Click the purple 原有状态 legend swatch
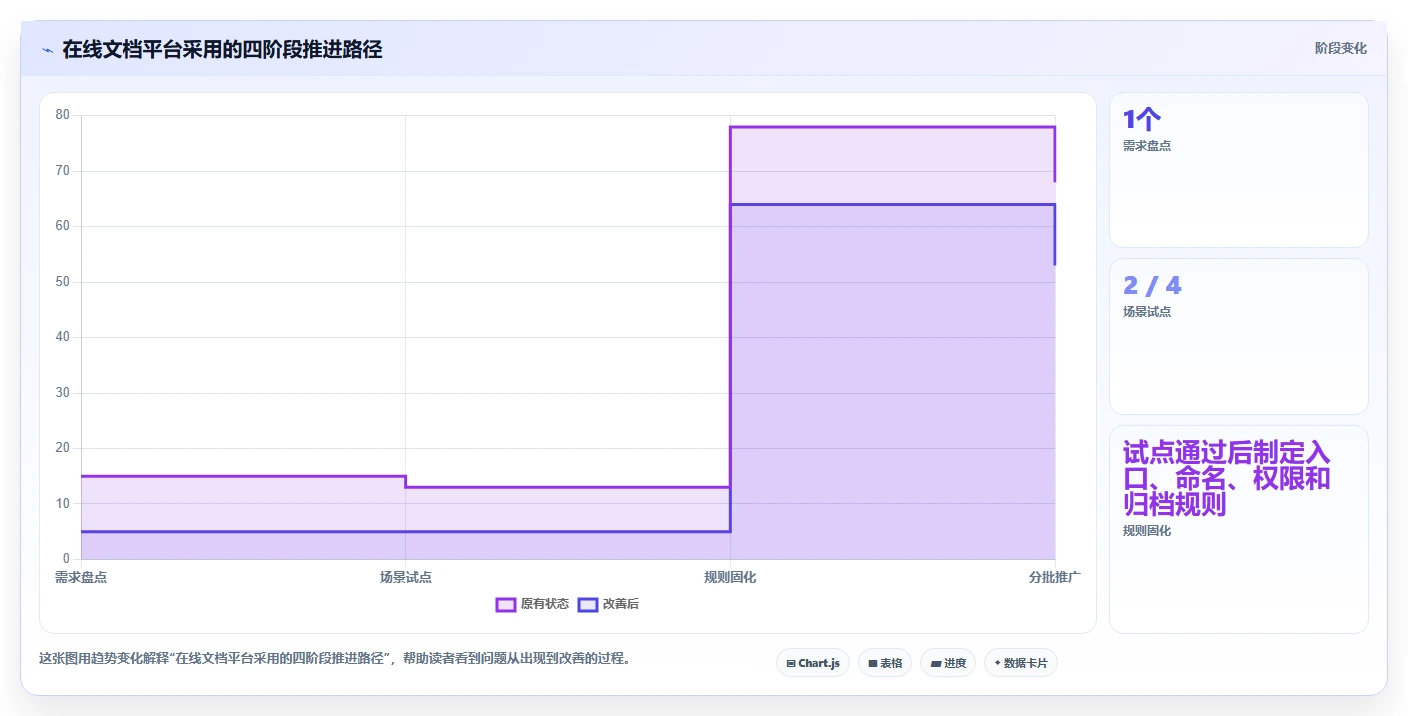The width and height of the screenshot is (1408, 716). tap(506, 604)
